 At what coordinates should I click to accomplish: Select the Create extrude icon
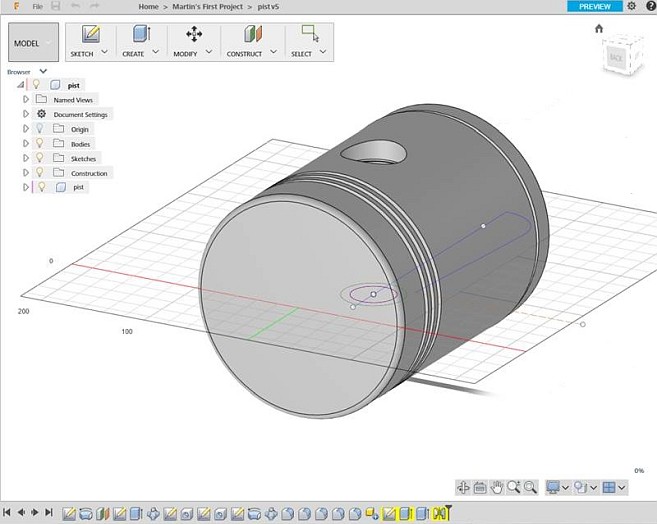(140, 35)
